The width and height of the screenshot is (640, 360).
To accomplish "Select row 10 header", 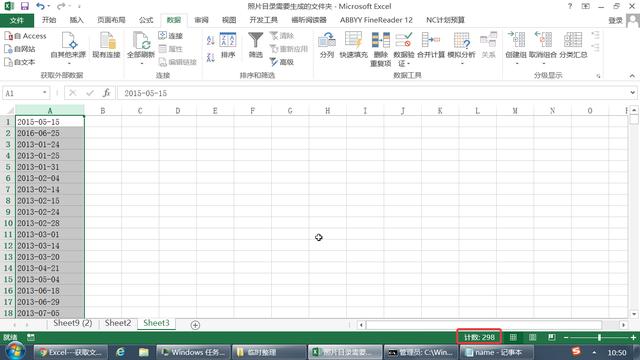I will pyautogui.click(x=8, y=223).
